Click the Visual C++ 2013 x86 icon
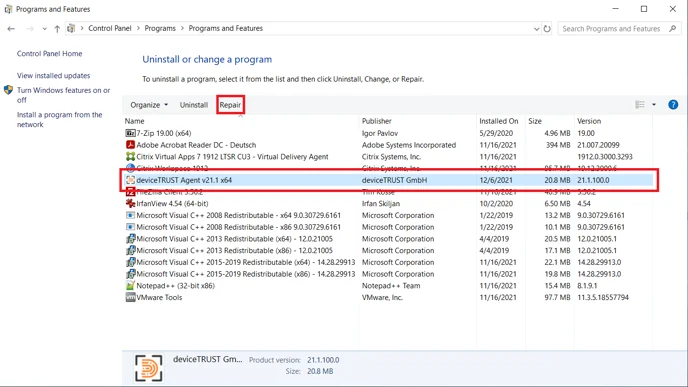Screen dimensions: 688x387 point(130,251)
